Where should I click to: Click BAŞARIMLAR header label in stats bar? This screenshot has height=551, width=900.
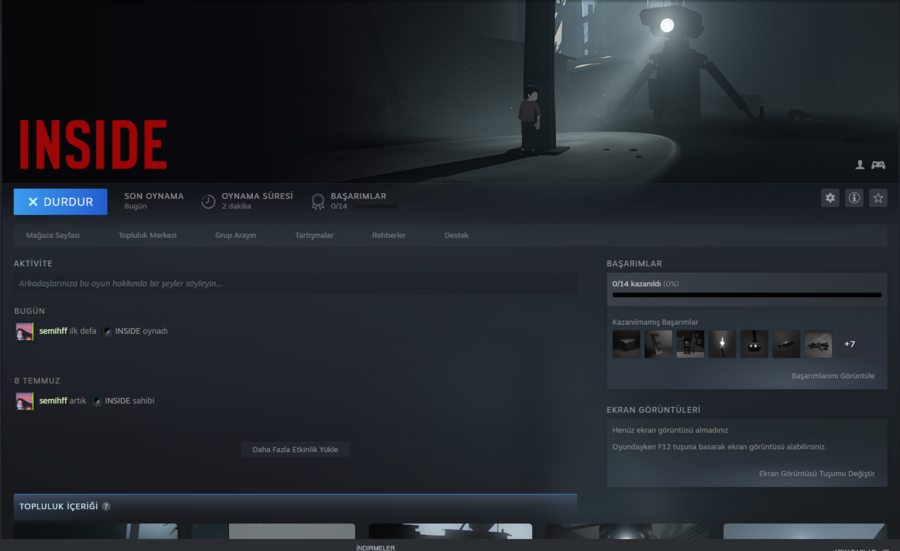point(358,196)
